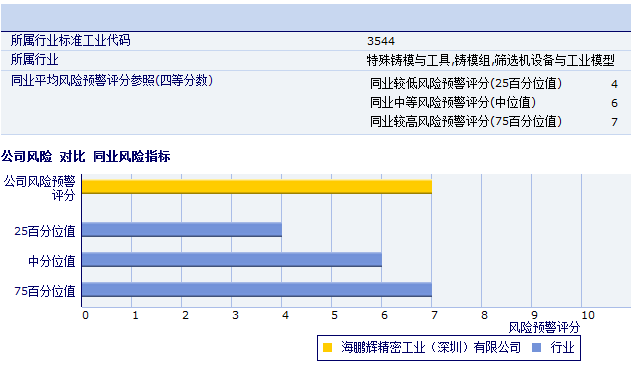Click the 所属行业标准工业代码 row label
Screen dimensions: 643x371
pos(71,40)
